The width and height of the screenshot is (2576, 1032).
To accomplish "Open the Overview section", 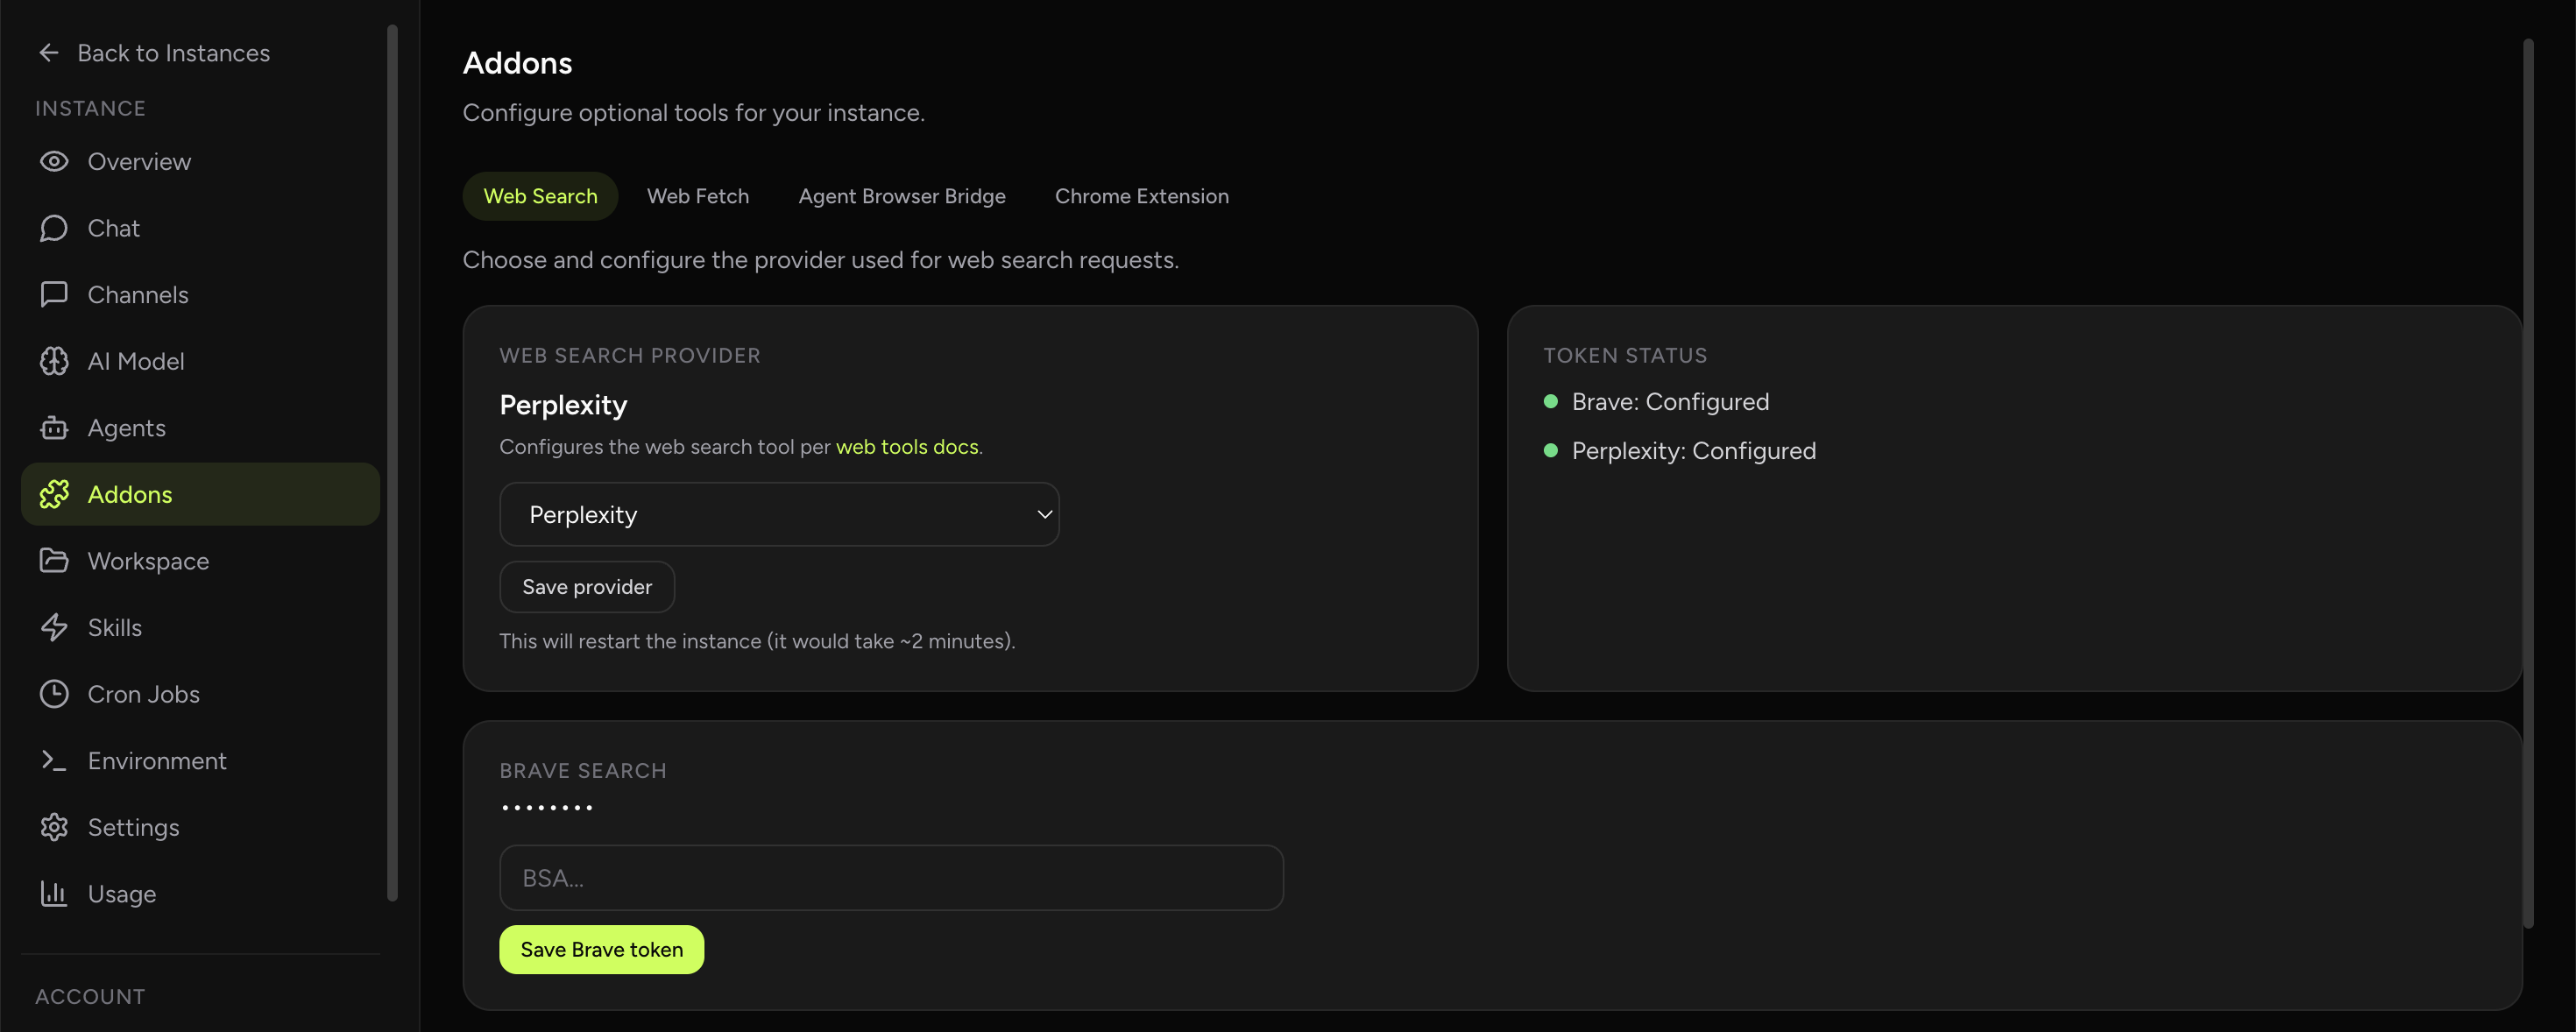I will click(x=138, y=161).
